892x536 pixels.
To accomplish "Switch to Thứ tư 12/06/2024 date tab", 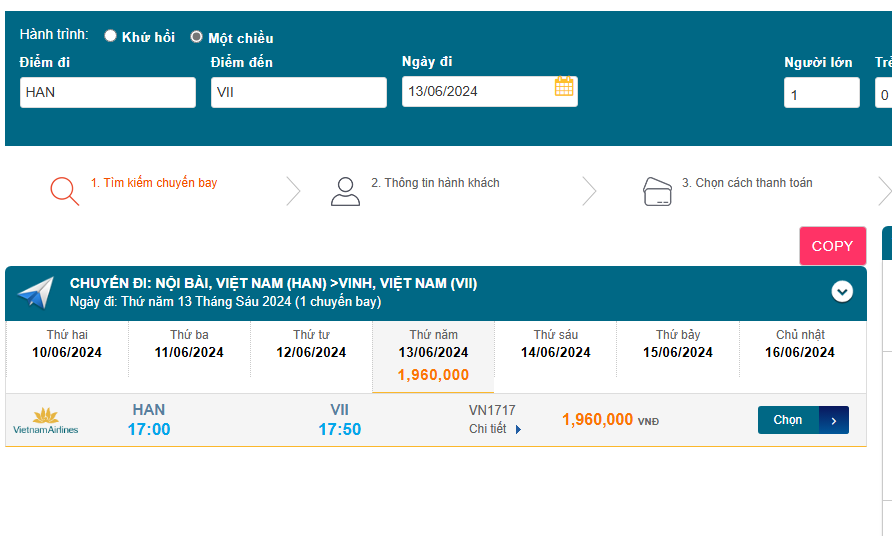I will (311, 344).
